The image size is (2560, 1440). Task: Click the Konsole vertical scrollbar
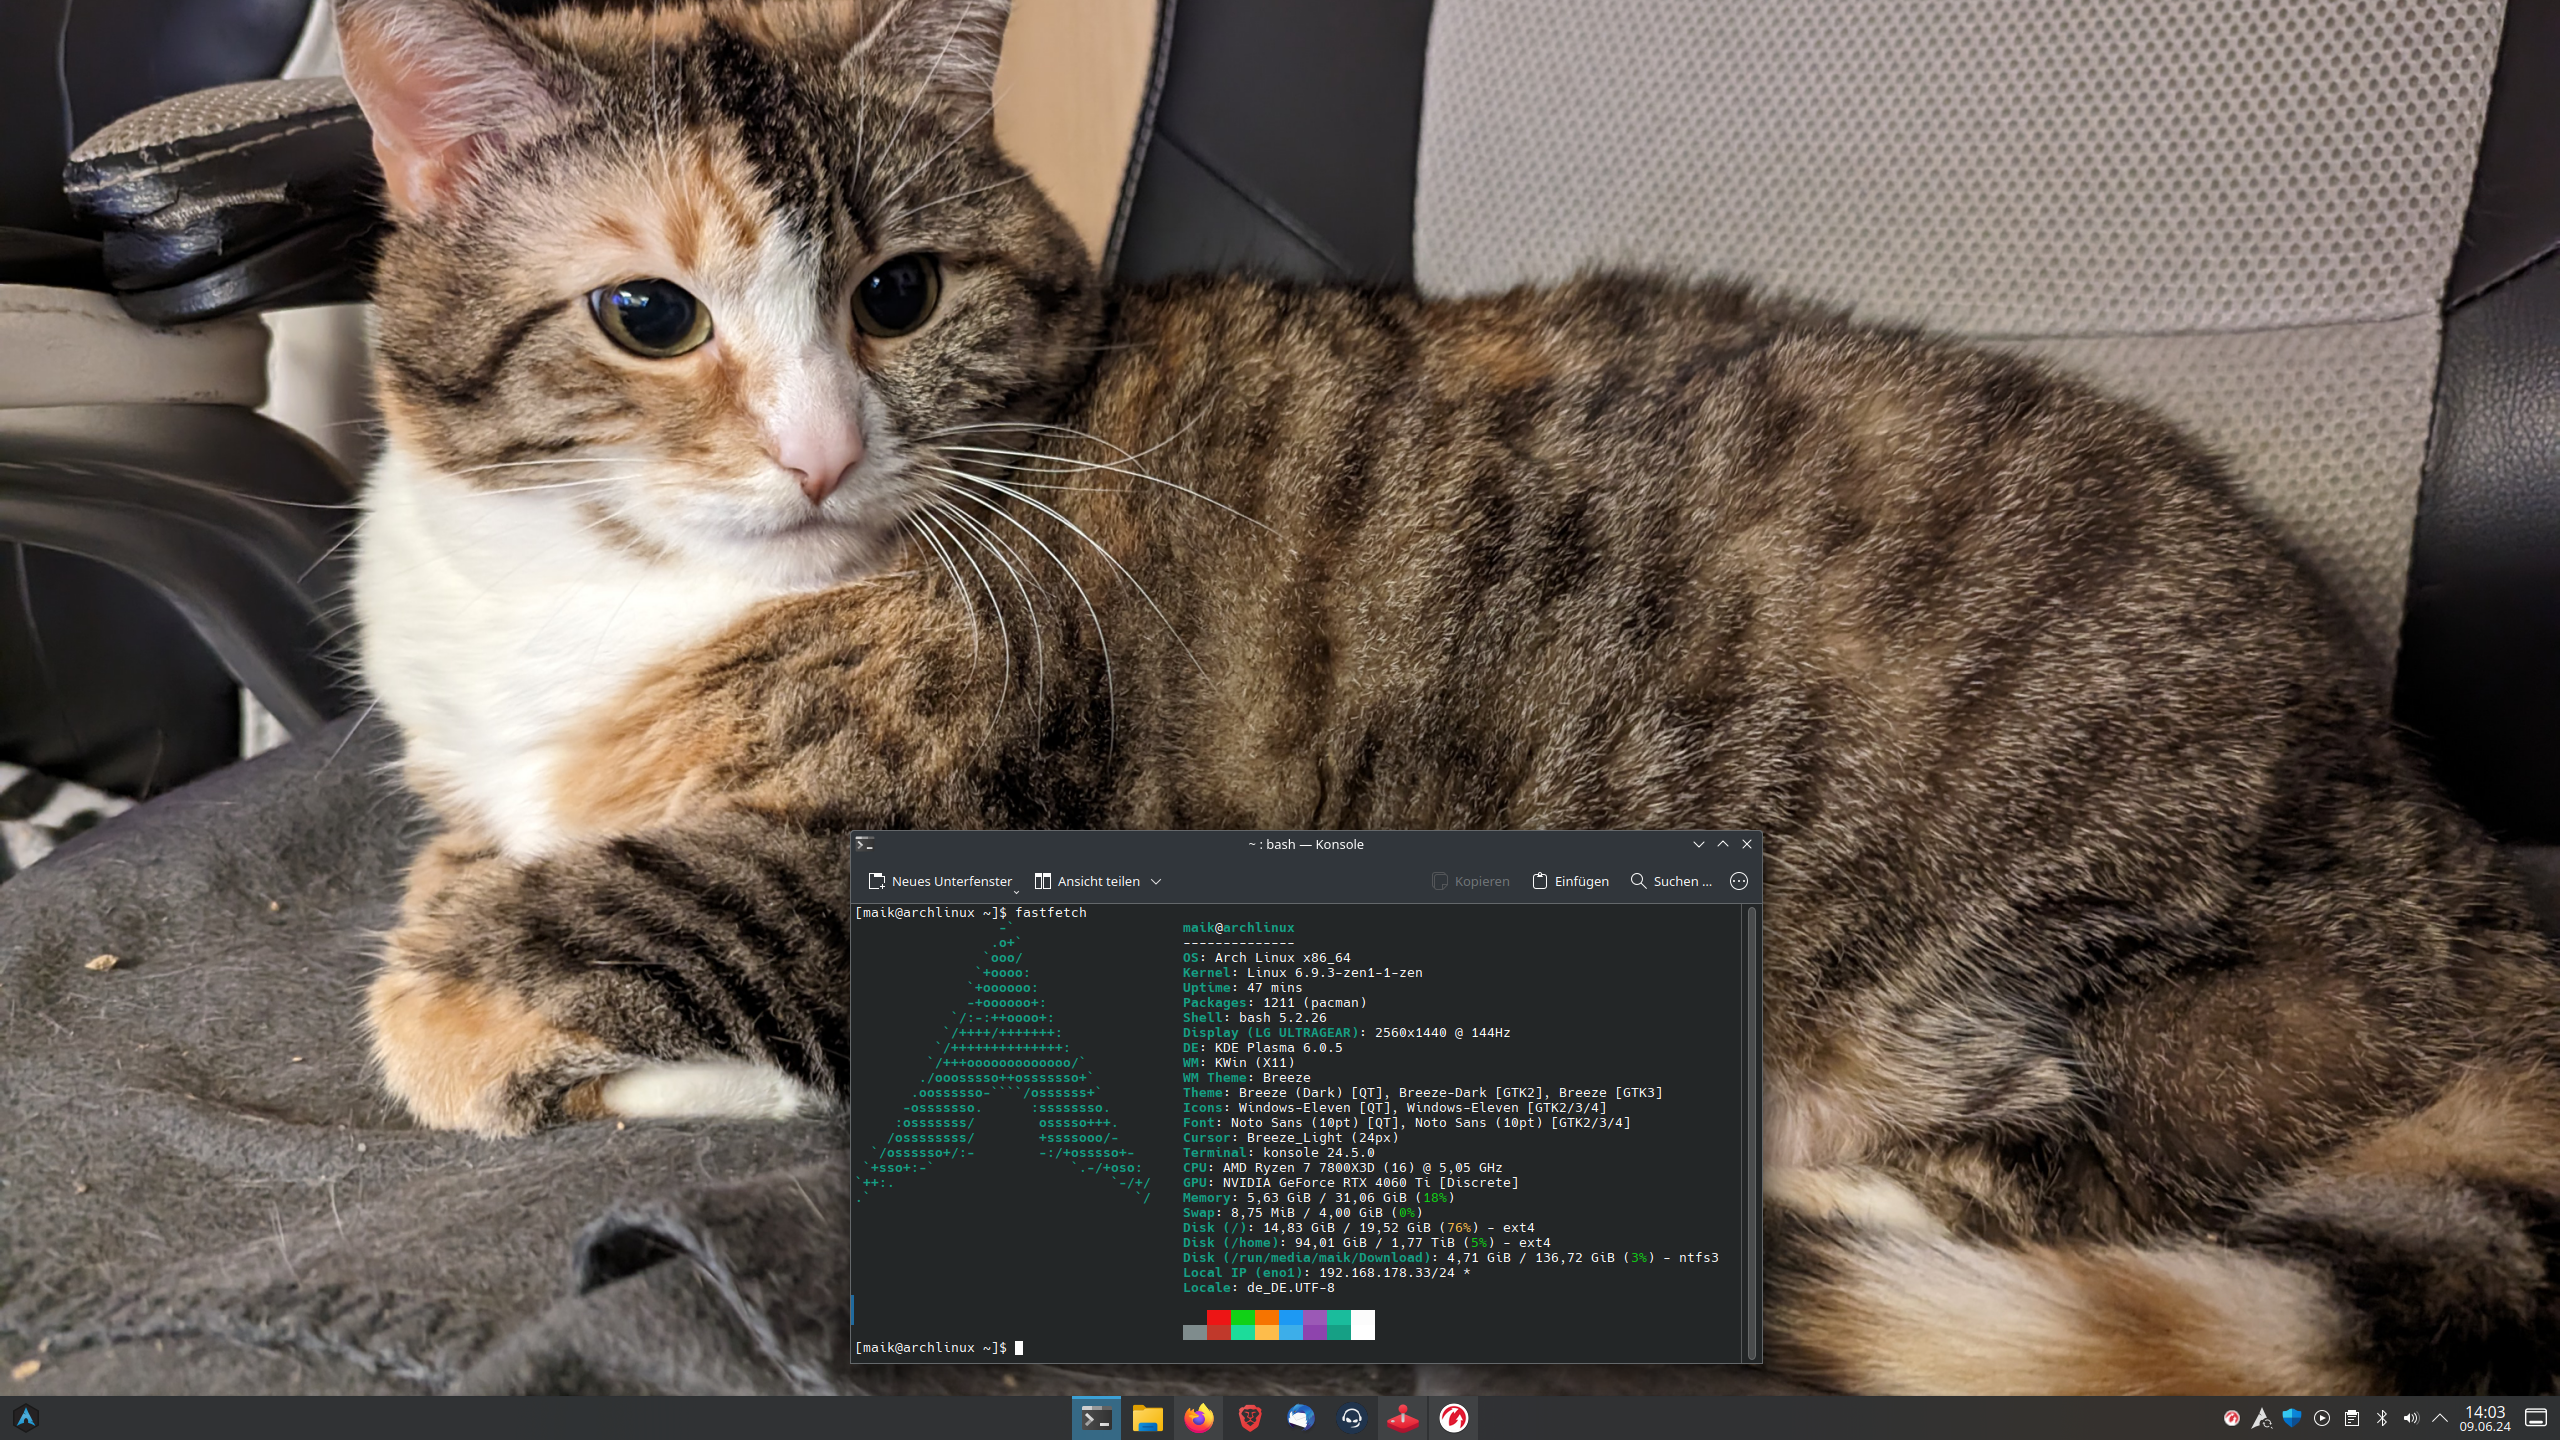(x=1751, y=1132)
